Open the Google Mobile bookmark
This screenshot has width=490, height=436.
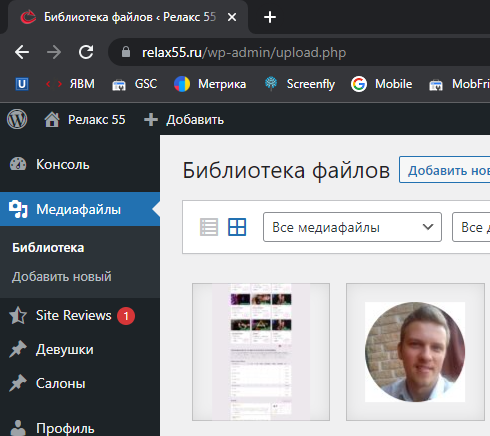382,84
